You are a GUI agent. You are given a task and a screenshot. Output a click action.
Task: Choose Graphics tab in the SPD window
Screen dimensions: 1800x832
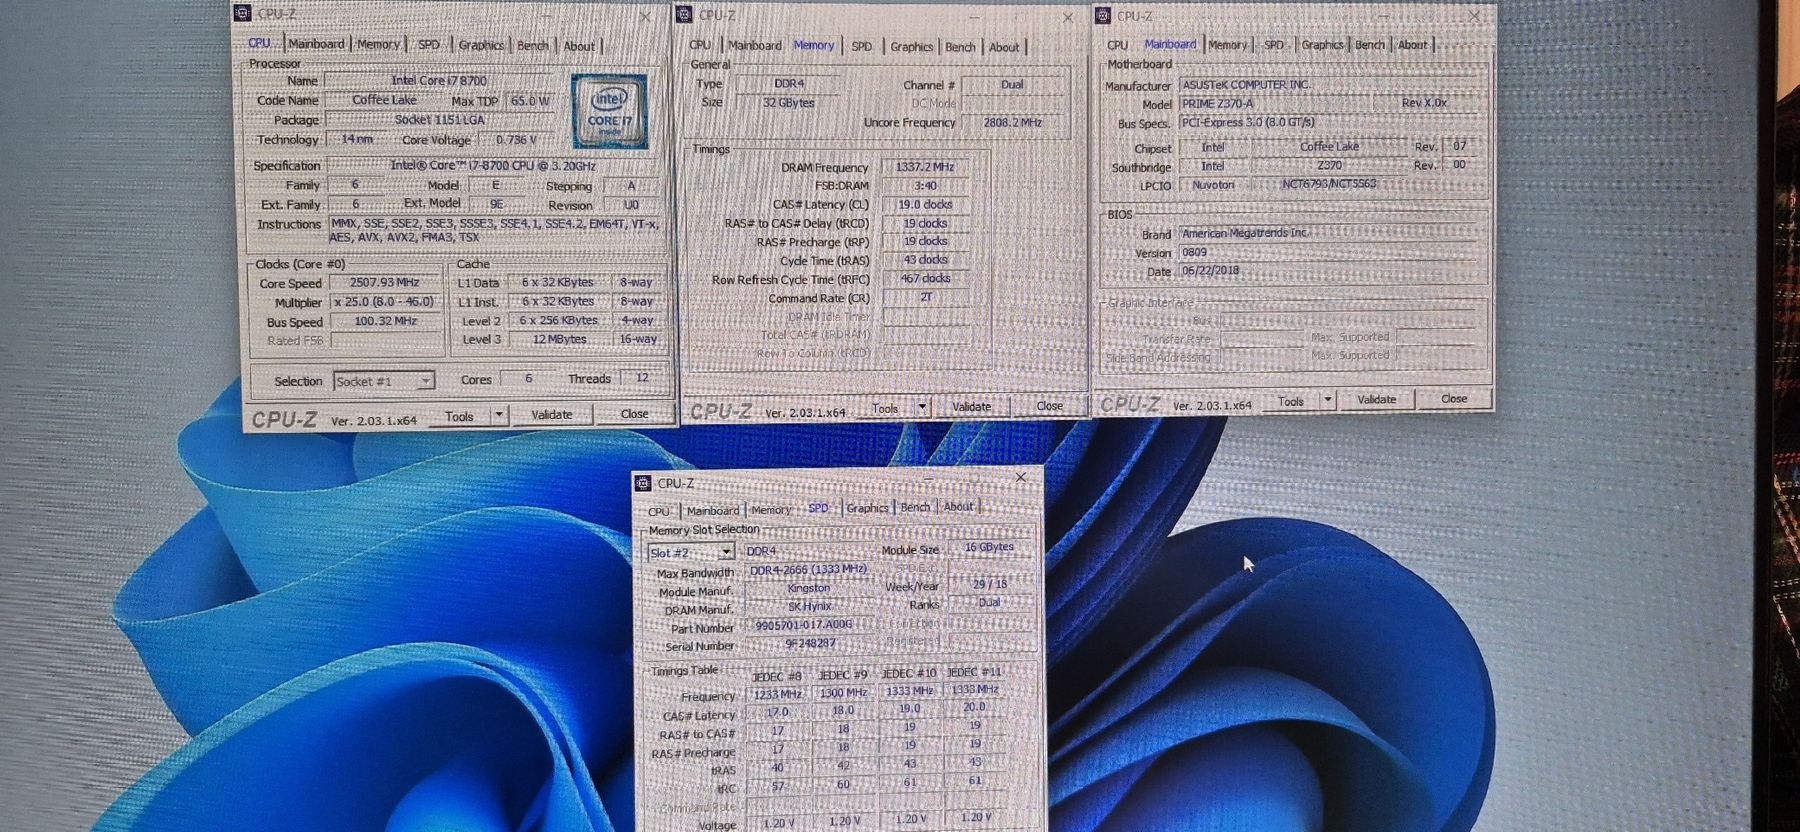(x=868, y=508)
